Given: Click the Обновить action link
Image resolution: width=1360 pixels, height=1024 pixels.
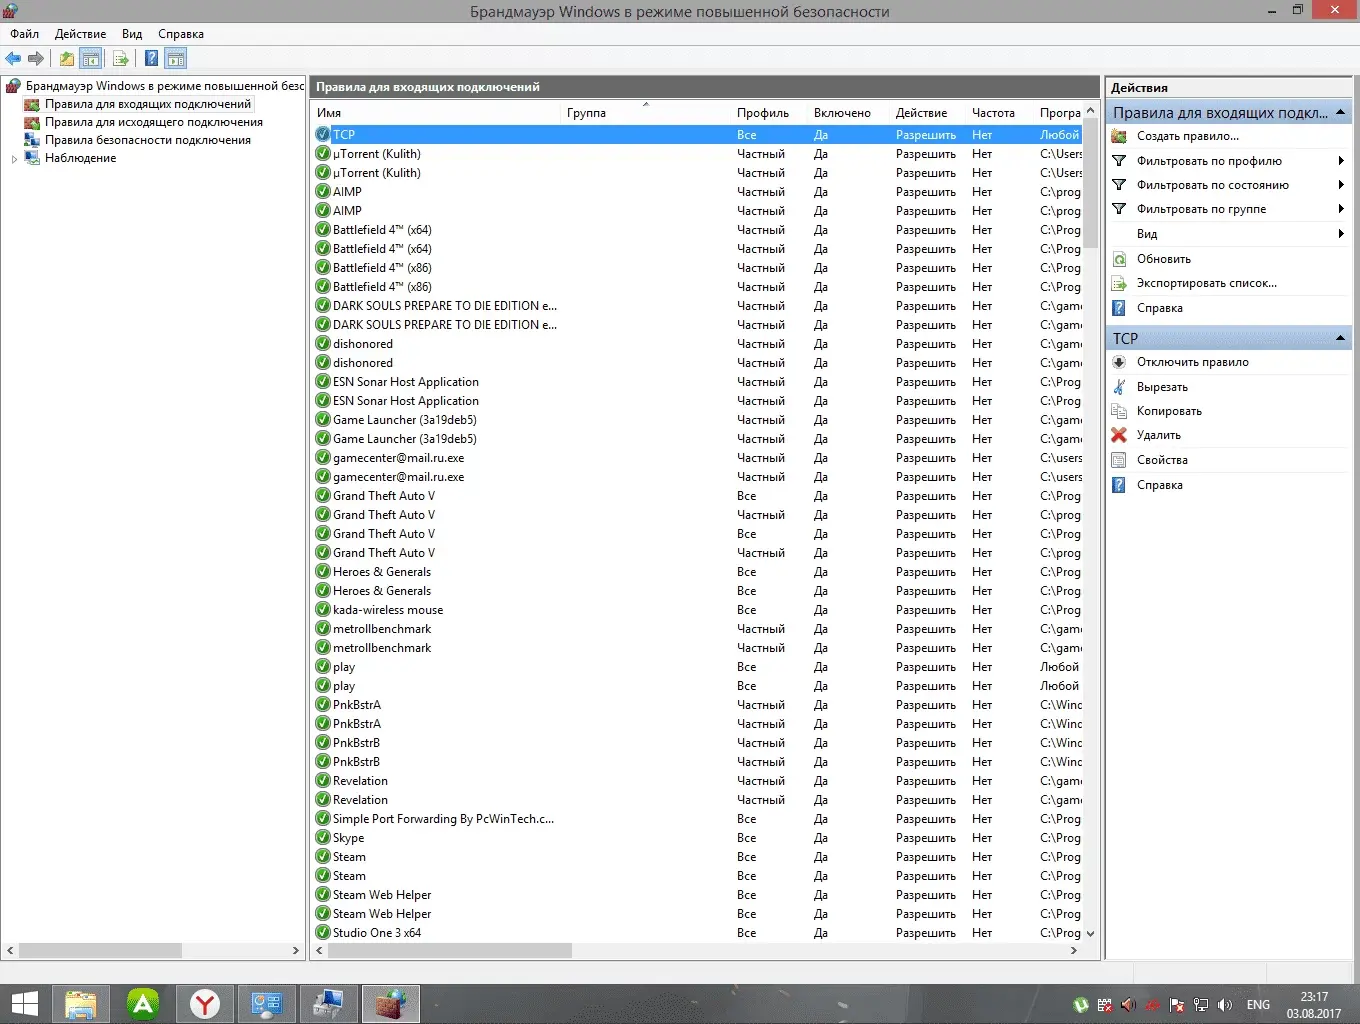Looking at the screenshot, I should click(1164, 259).
